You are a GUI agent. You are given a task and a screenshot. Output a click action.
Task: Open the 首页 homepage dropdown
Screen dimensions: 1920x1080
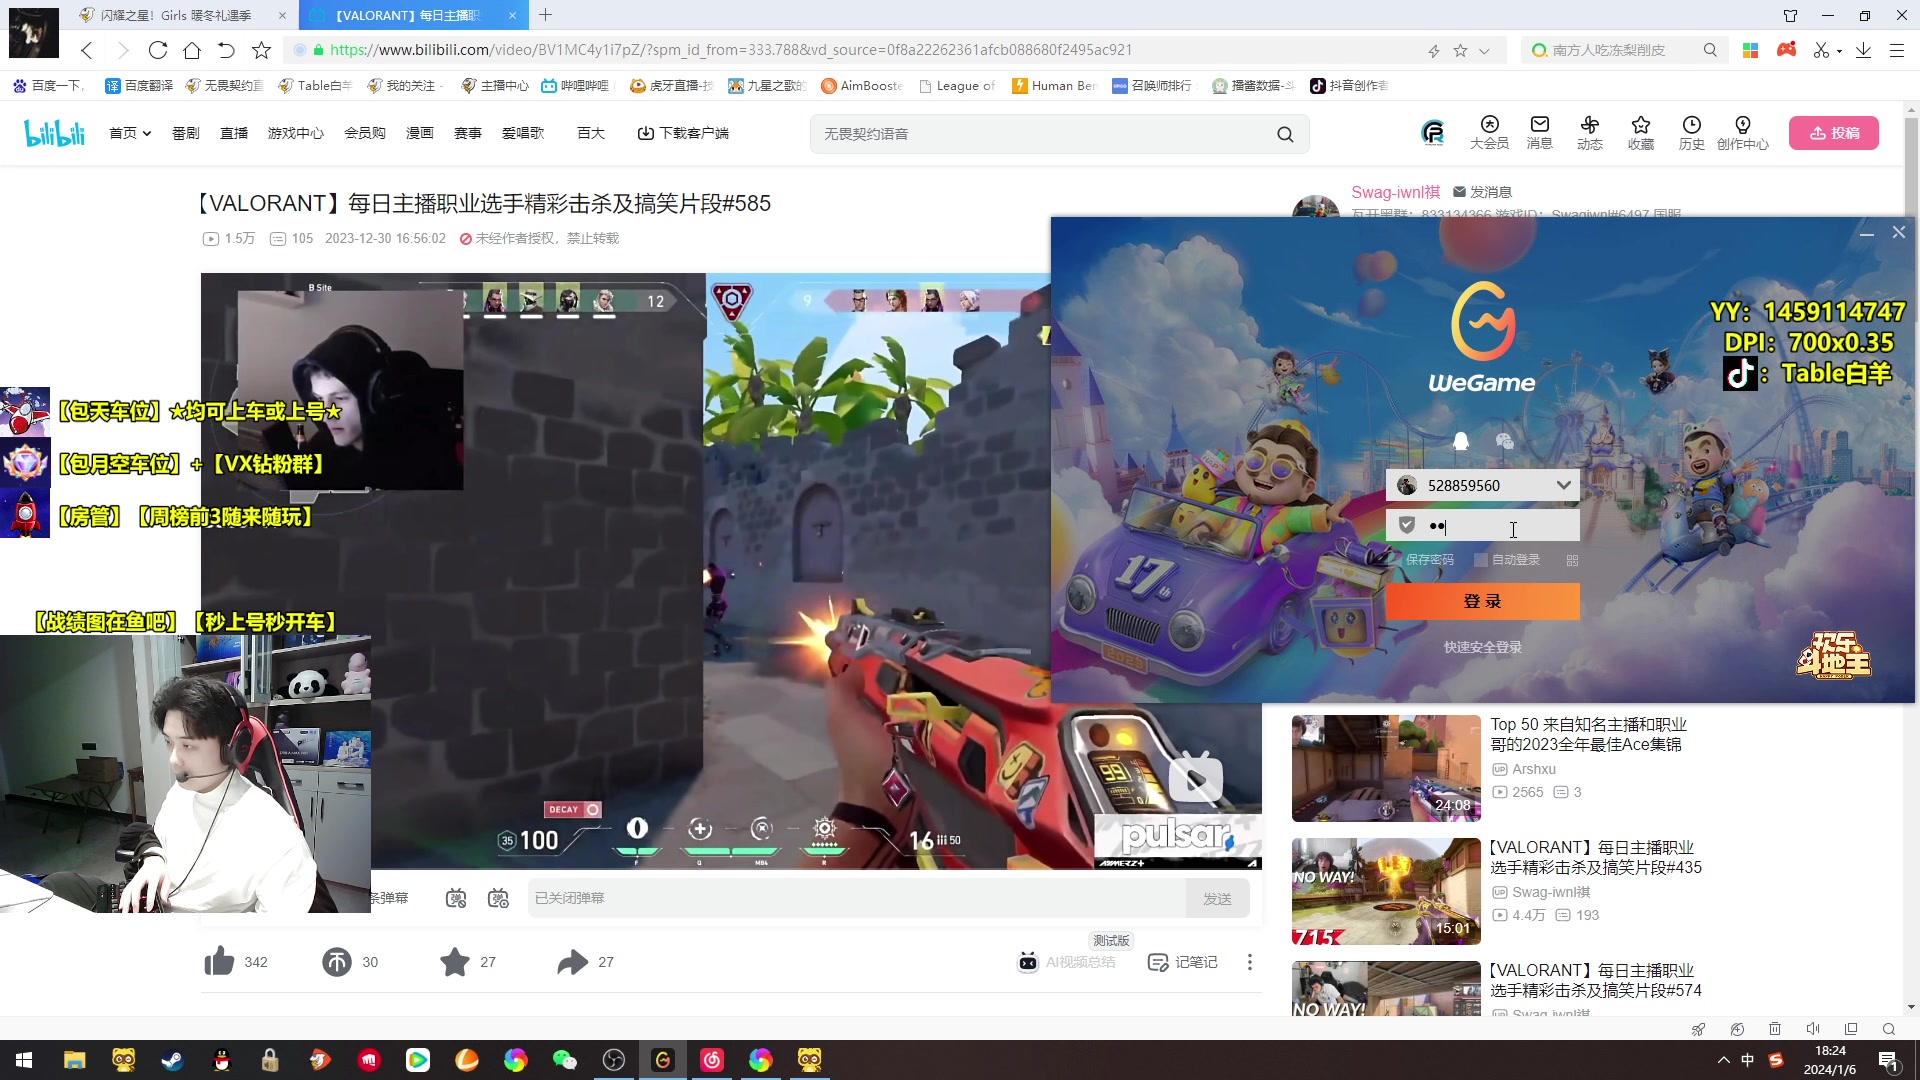[129, 132]
